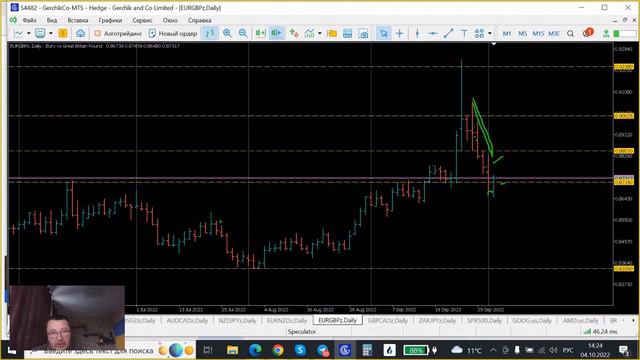Screen dimensions: 640x360
Task: Switch to the EURNZDz,Daily chart tab
Action: point(287,320)
